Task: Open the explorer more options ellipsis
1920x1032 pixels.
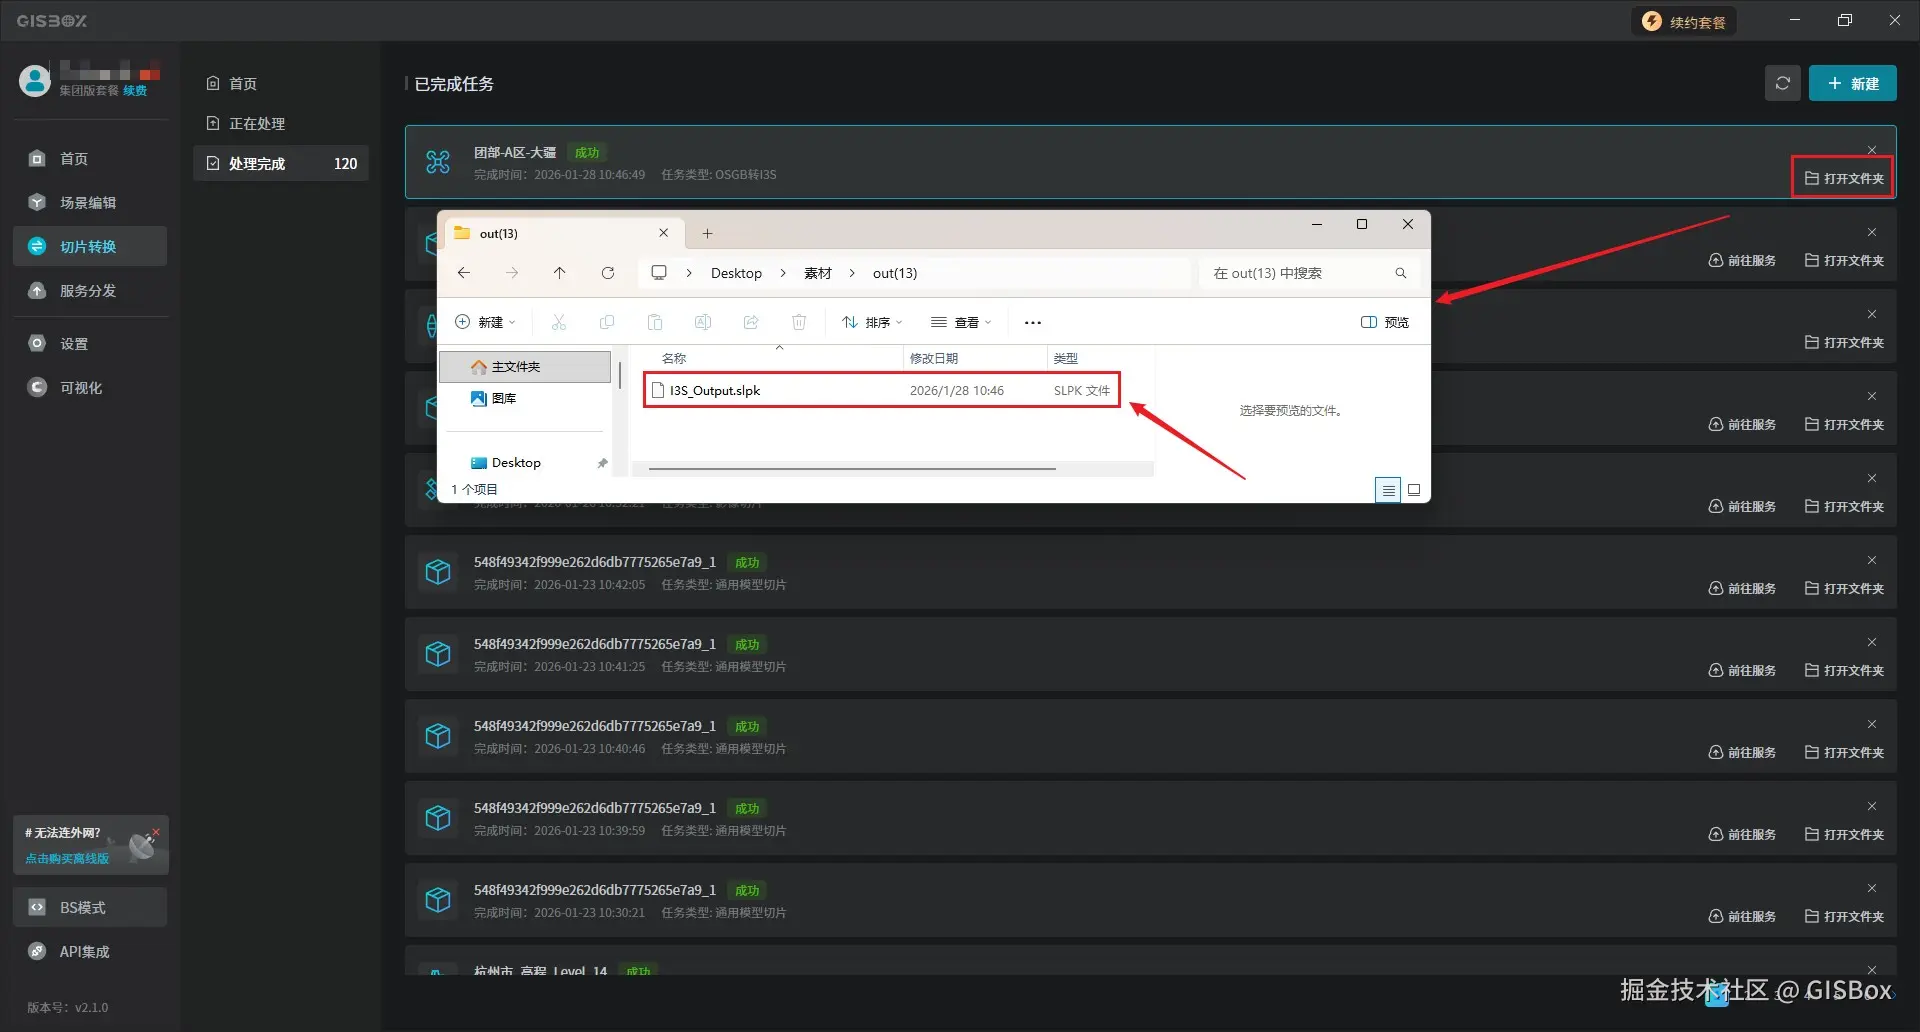Action: tap(1033, 322)
